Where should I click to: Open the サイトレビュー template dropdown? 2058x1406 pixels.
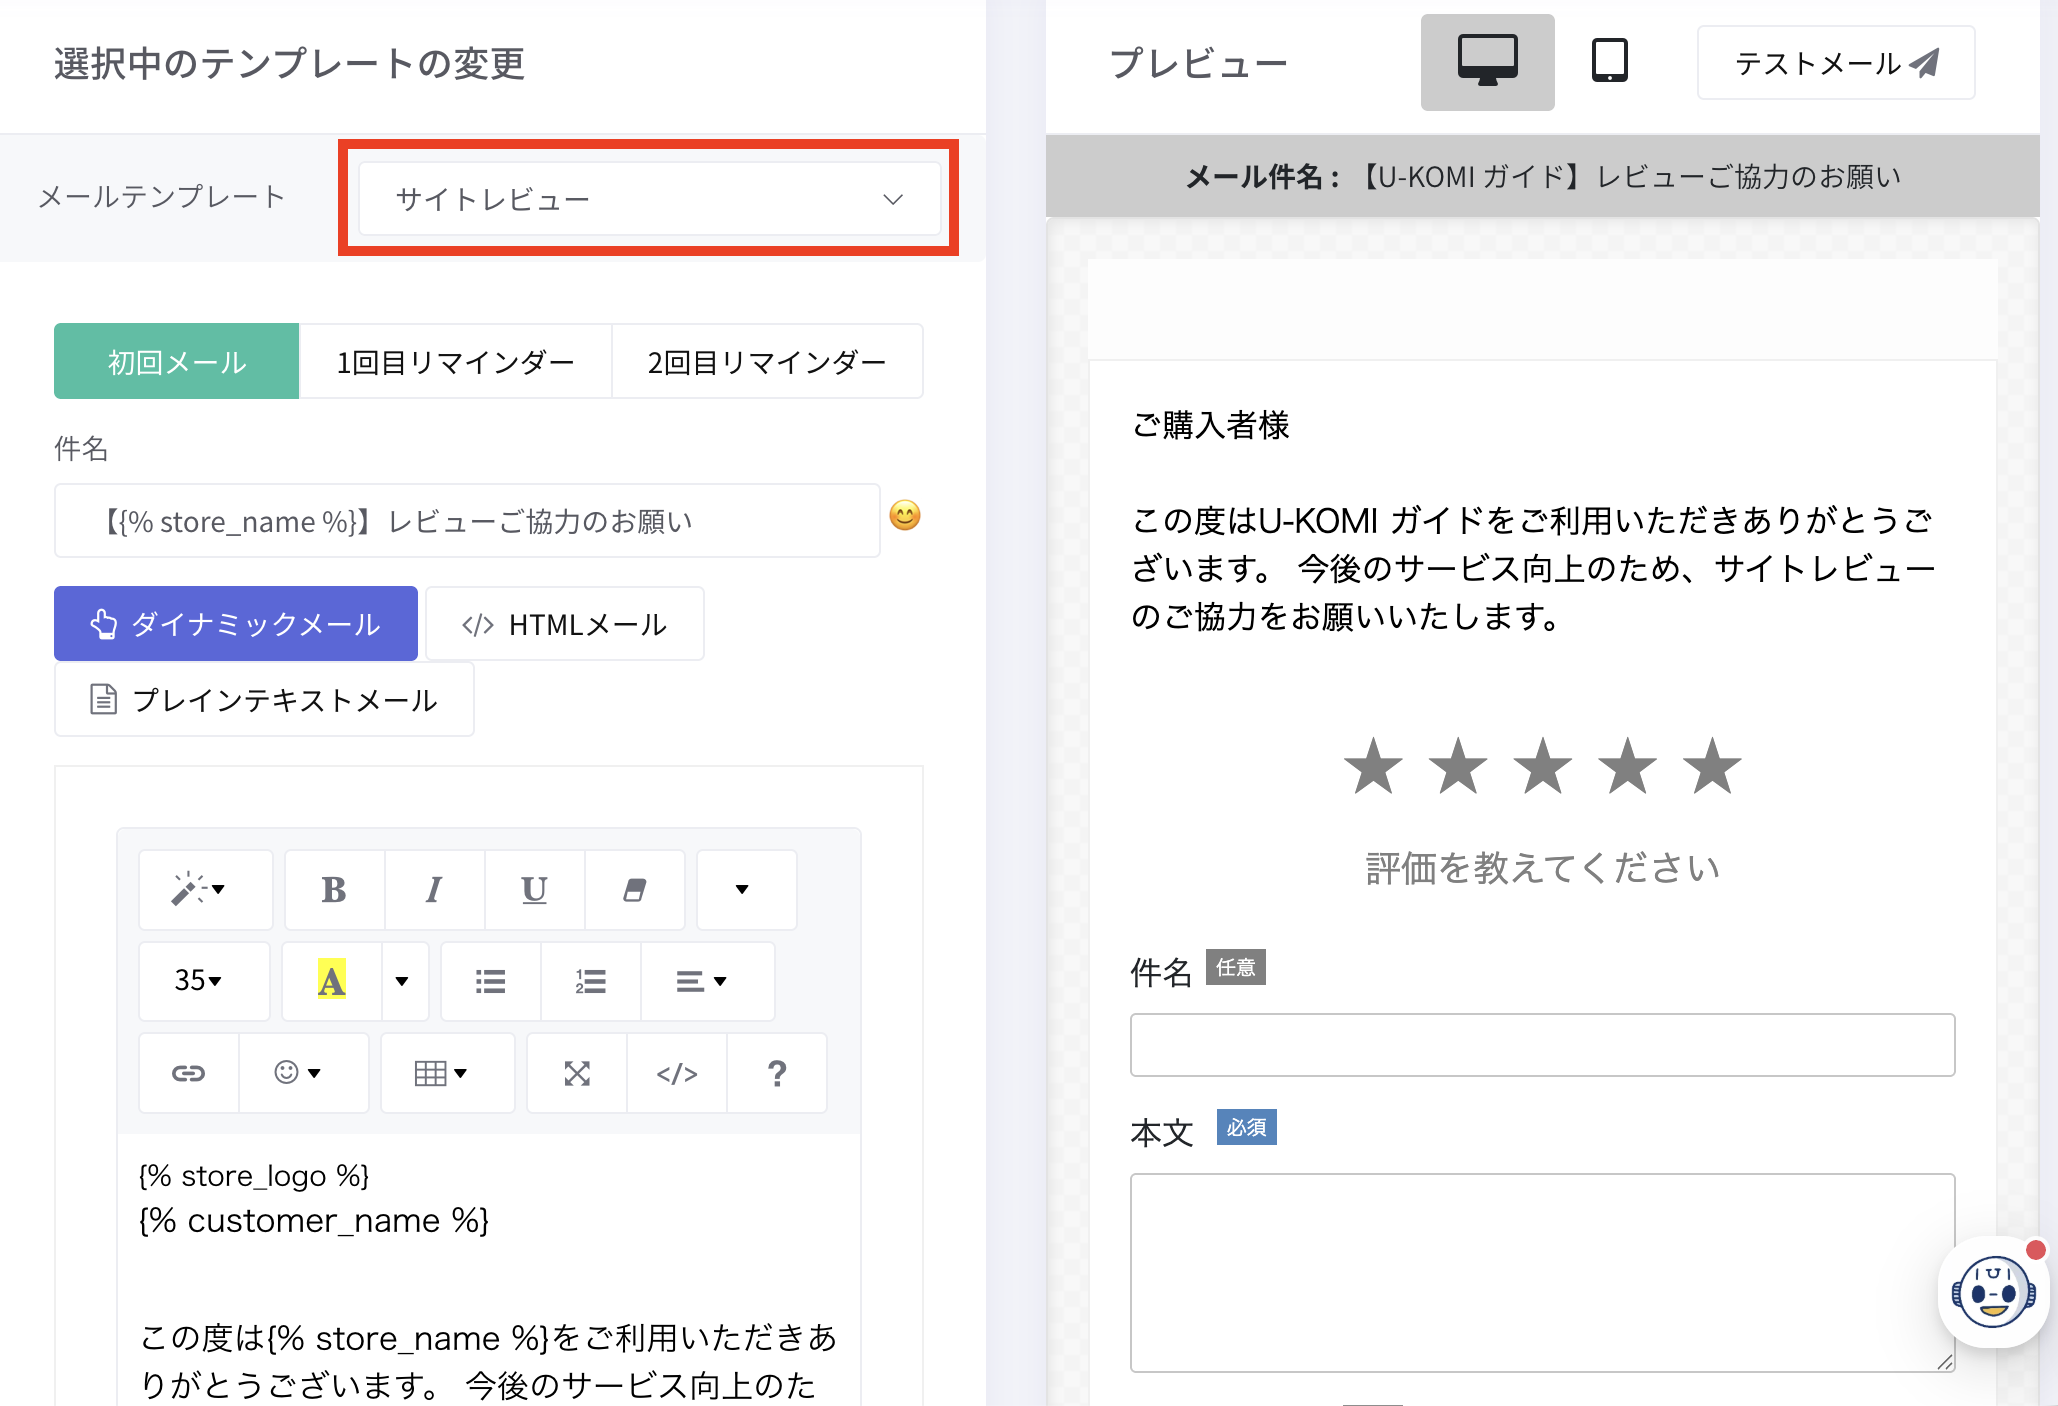coord(648,199)
